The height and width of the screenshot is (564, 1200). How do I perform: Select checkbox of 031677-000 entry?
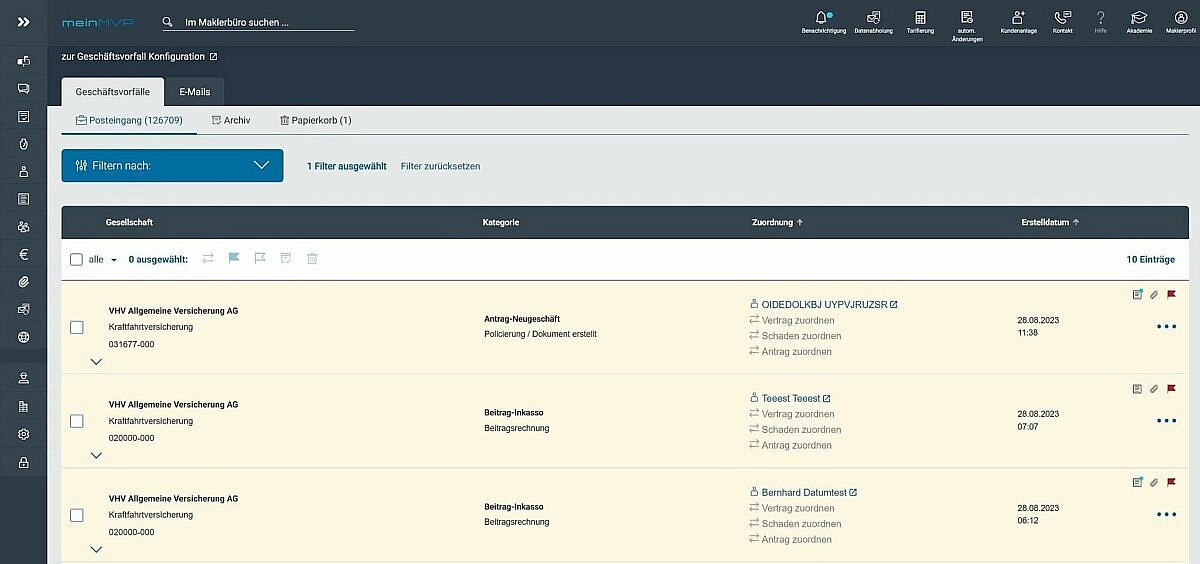point(77,327)
